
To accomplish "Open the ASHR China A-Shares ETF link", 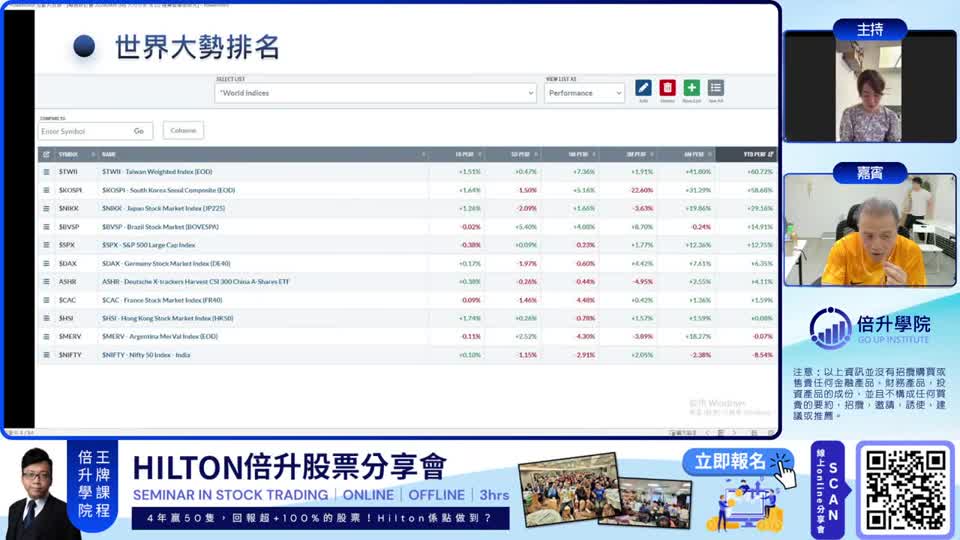I will click(196, 282).
